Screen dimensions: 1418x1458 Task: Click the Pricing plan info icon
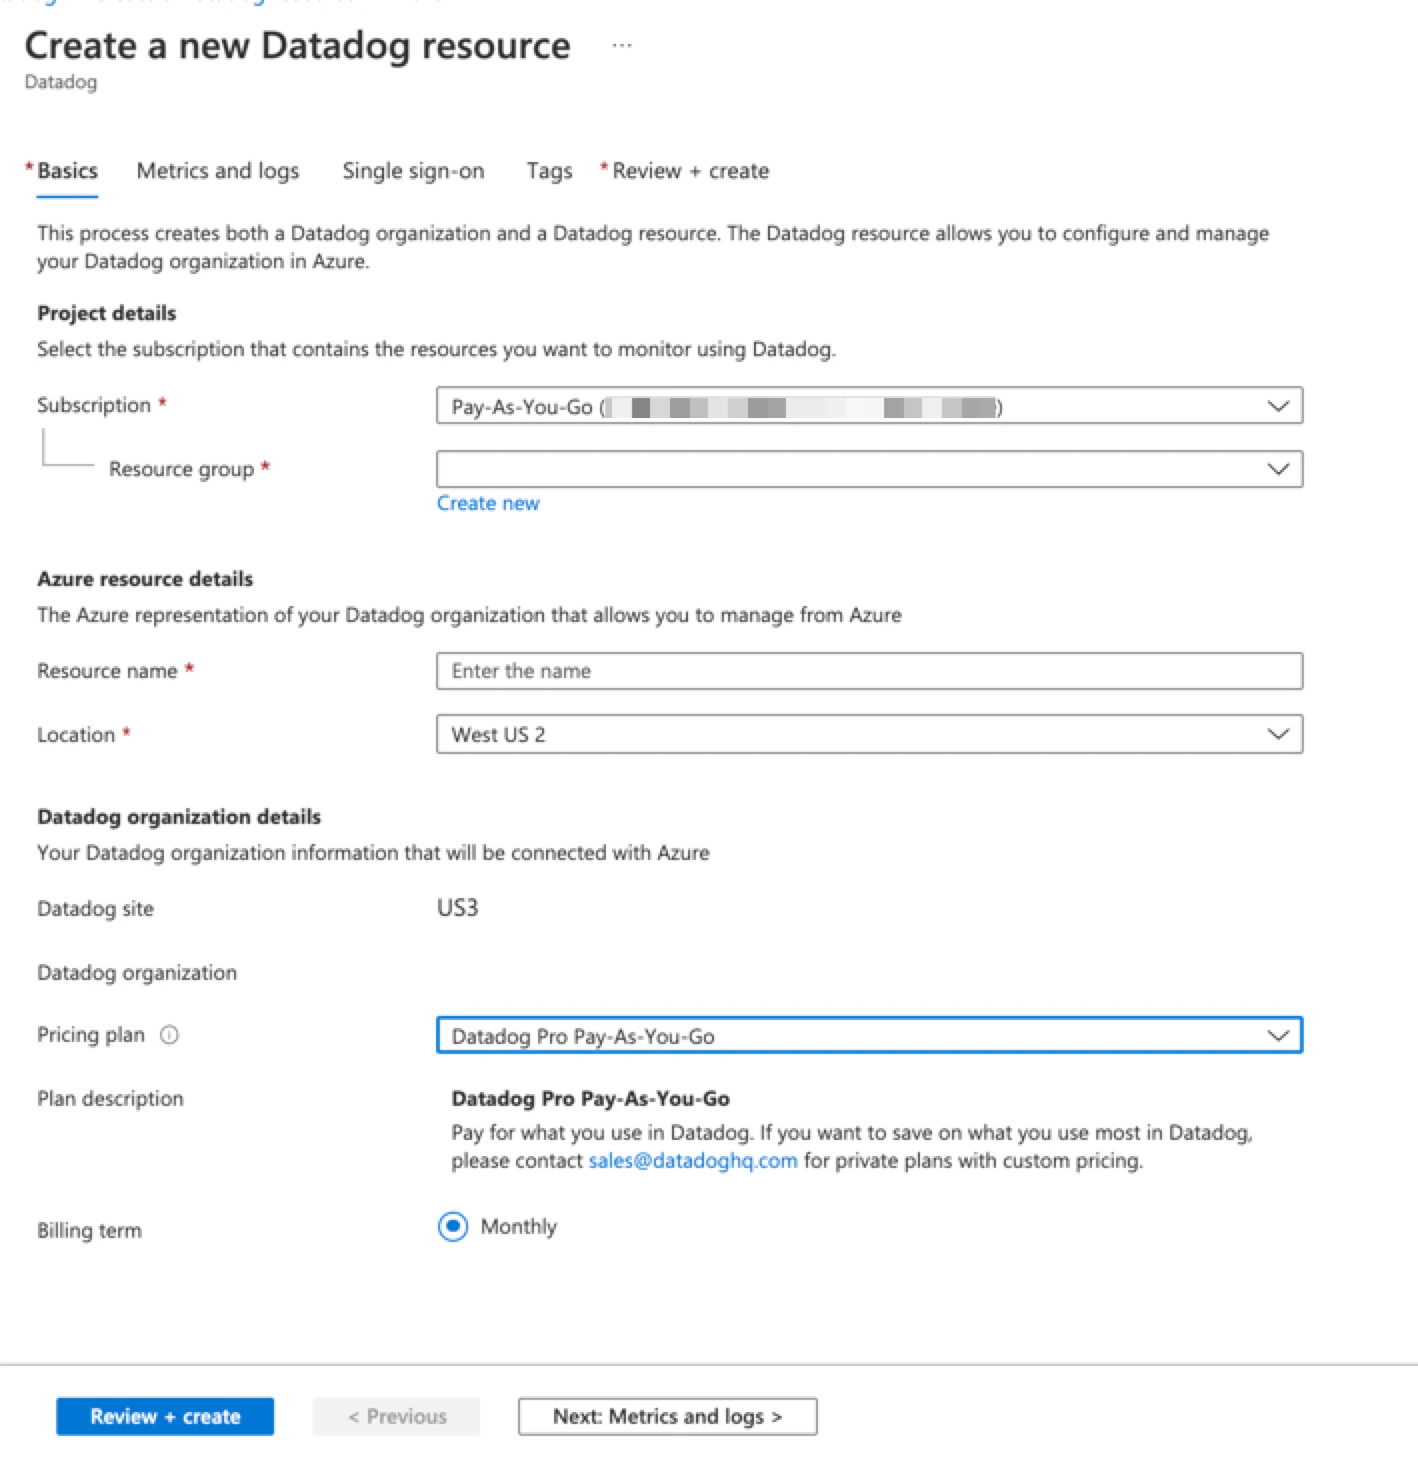169,1035
